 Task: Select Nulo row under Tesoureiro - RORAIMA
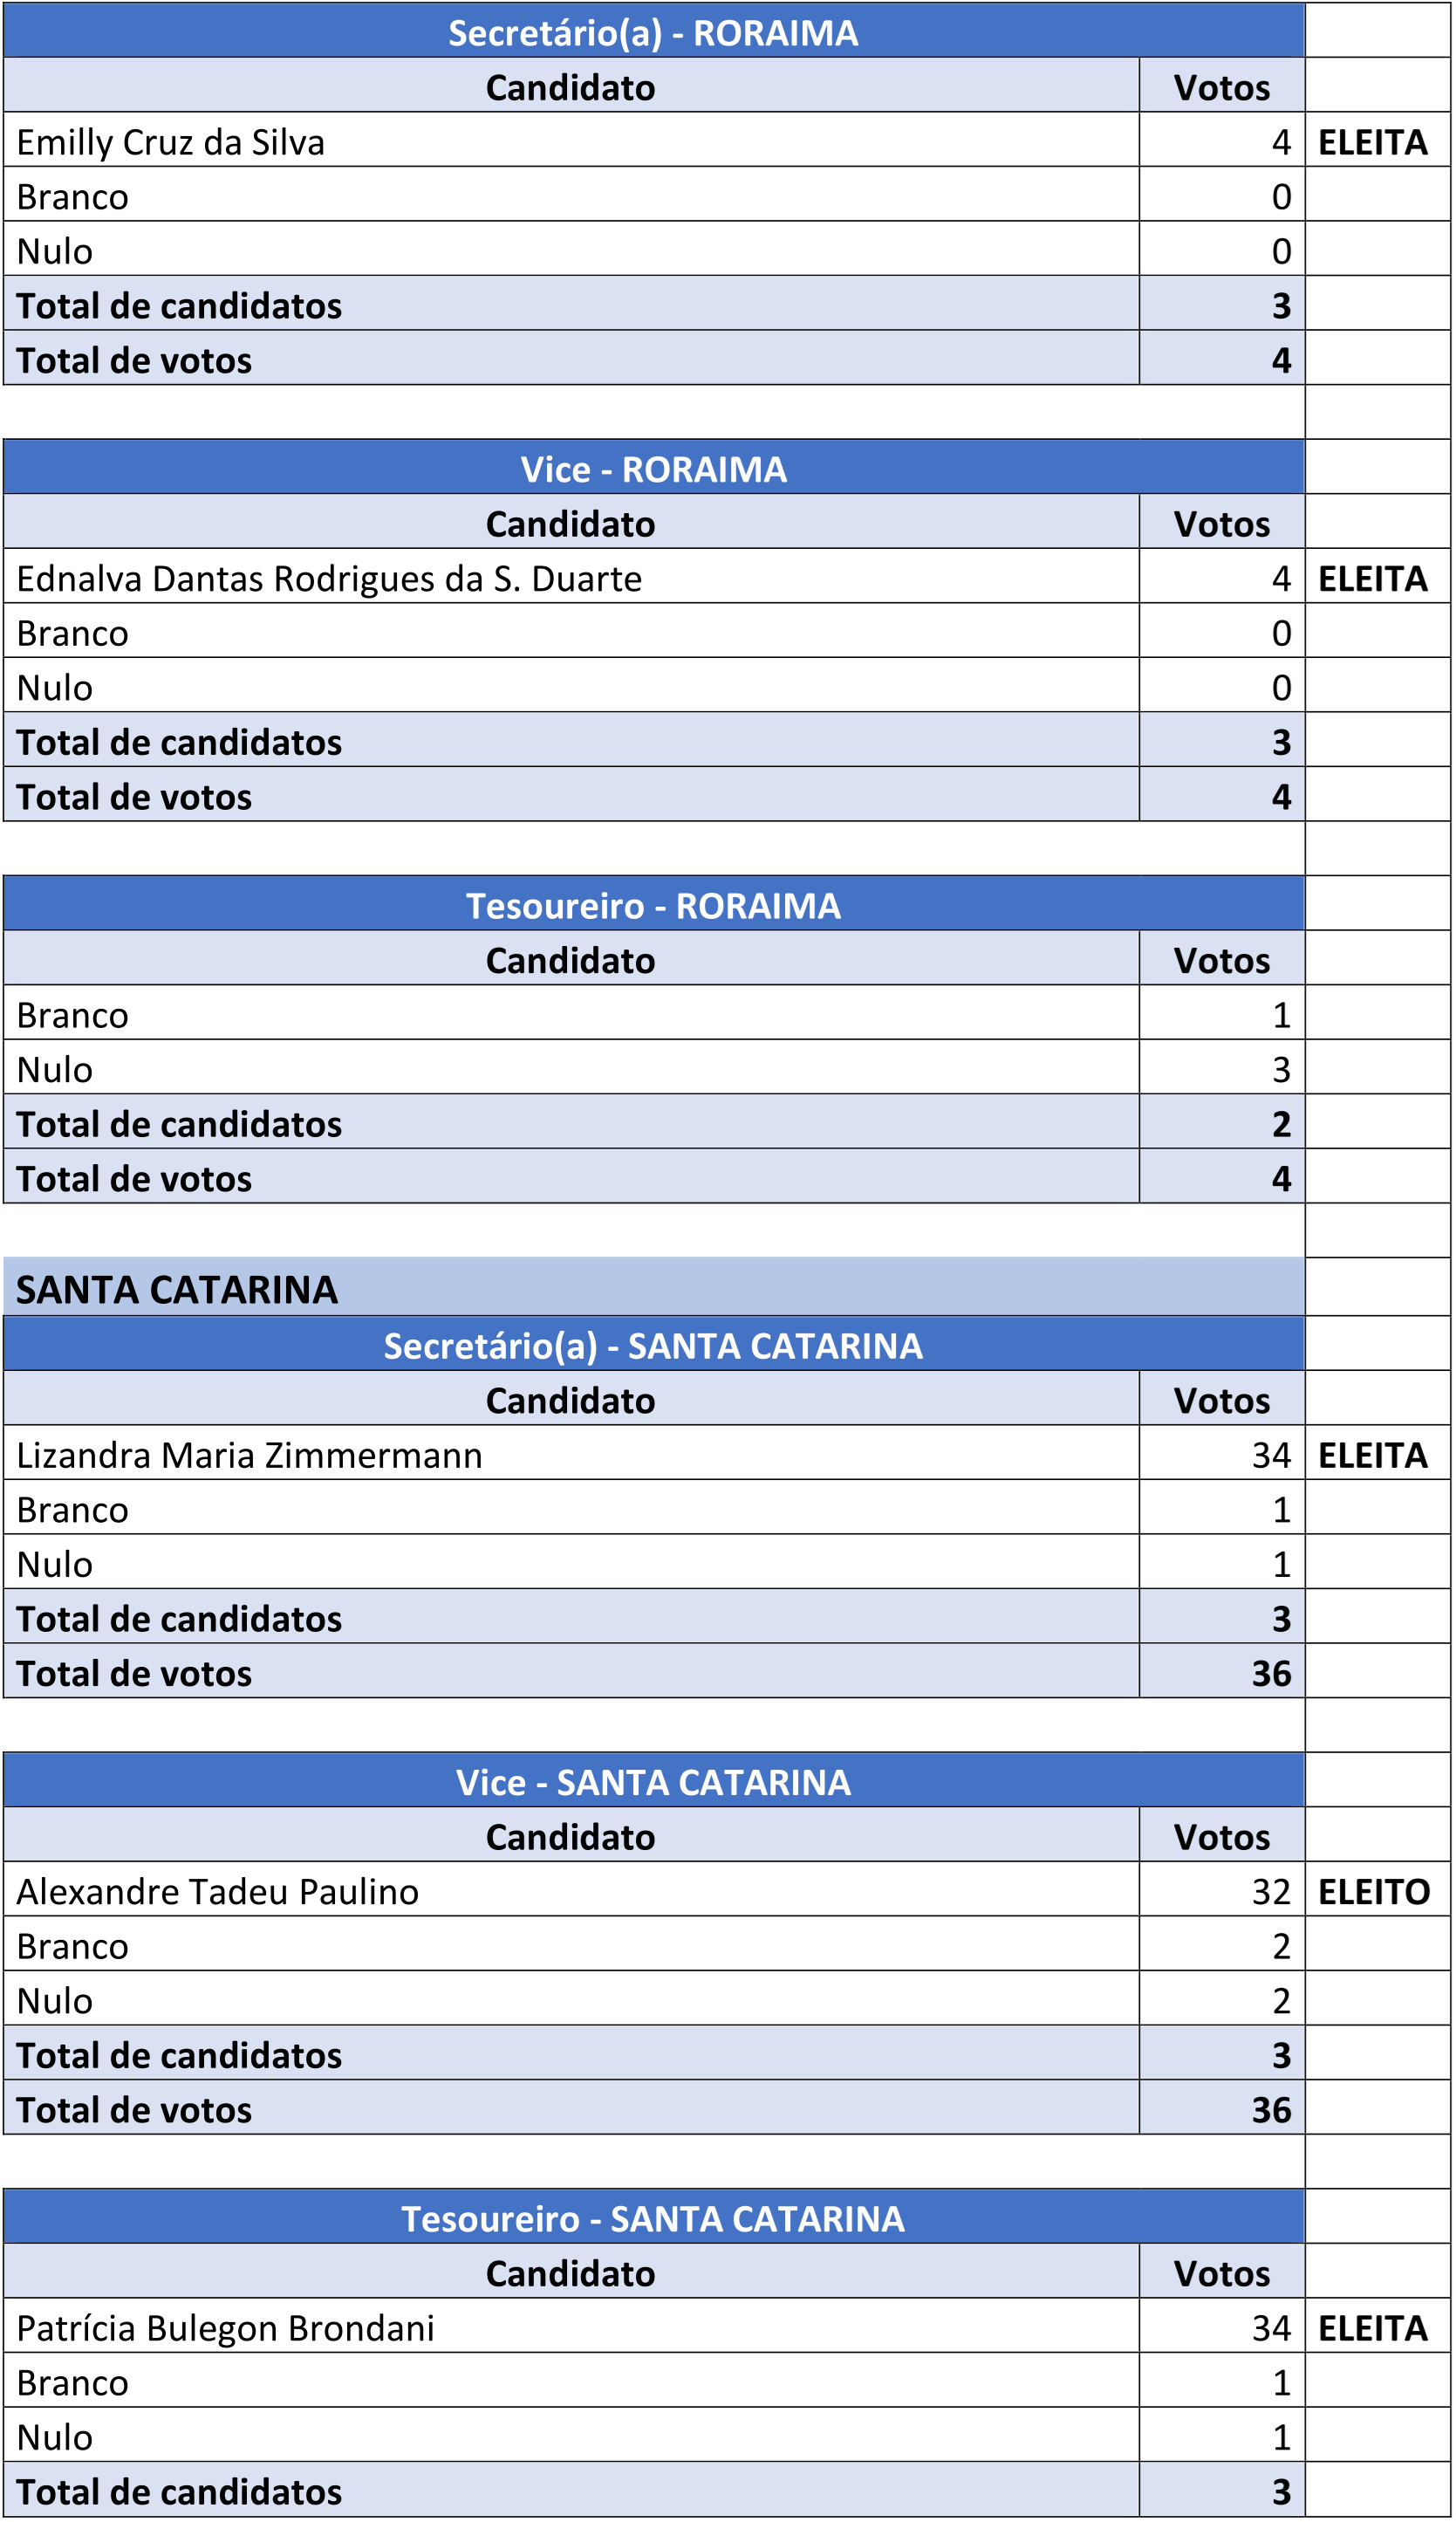point(55,1070)
